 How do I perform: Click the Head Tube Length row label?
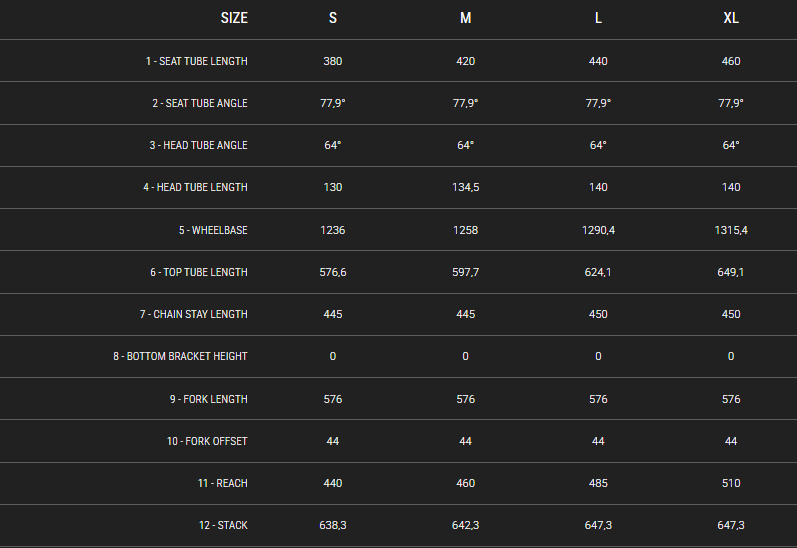(x=195, y=188)
